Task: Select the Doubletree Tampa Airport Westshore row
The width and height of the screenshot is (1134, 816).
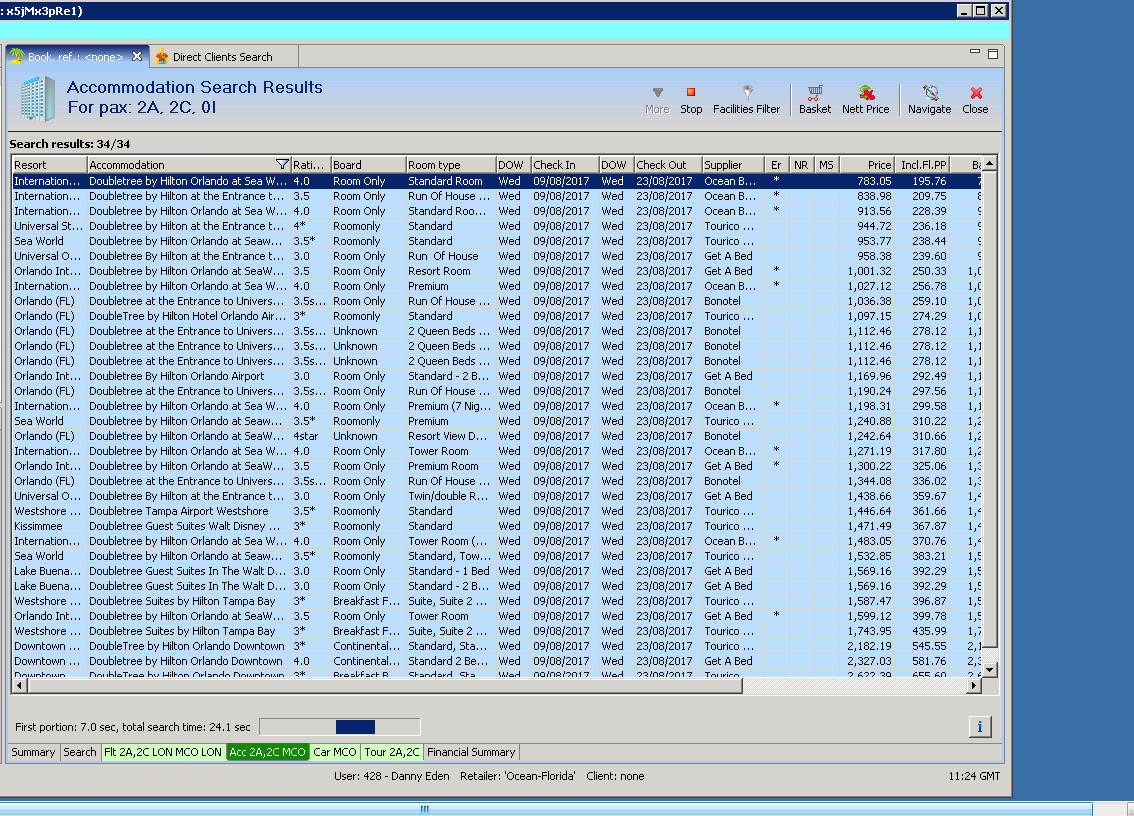Action: coord(497,511)
